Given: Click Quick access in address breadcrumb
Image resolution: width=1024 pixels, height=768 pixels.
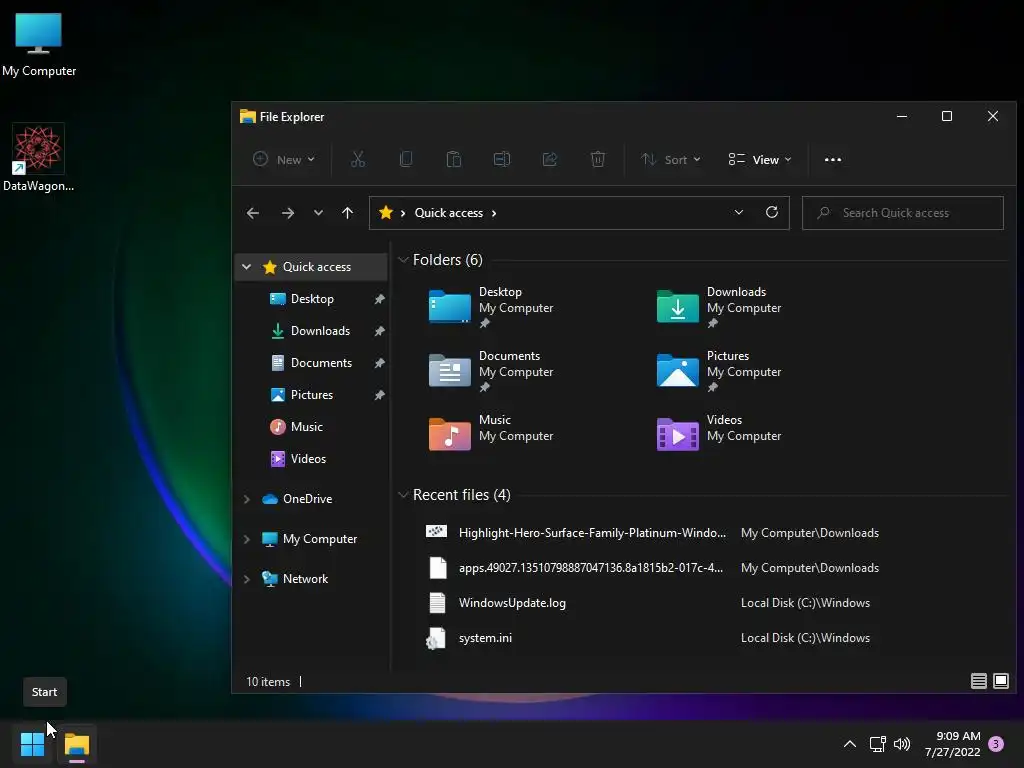Looking at the screenshot, I should tap(449, 213).
